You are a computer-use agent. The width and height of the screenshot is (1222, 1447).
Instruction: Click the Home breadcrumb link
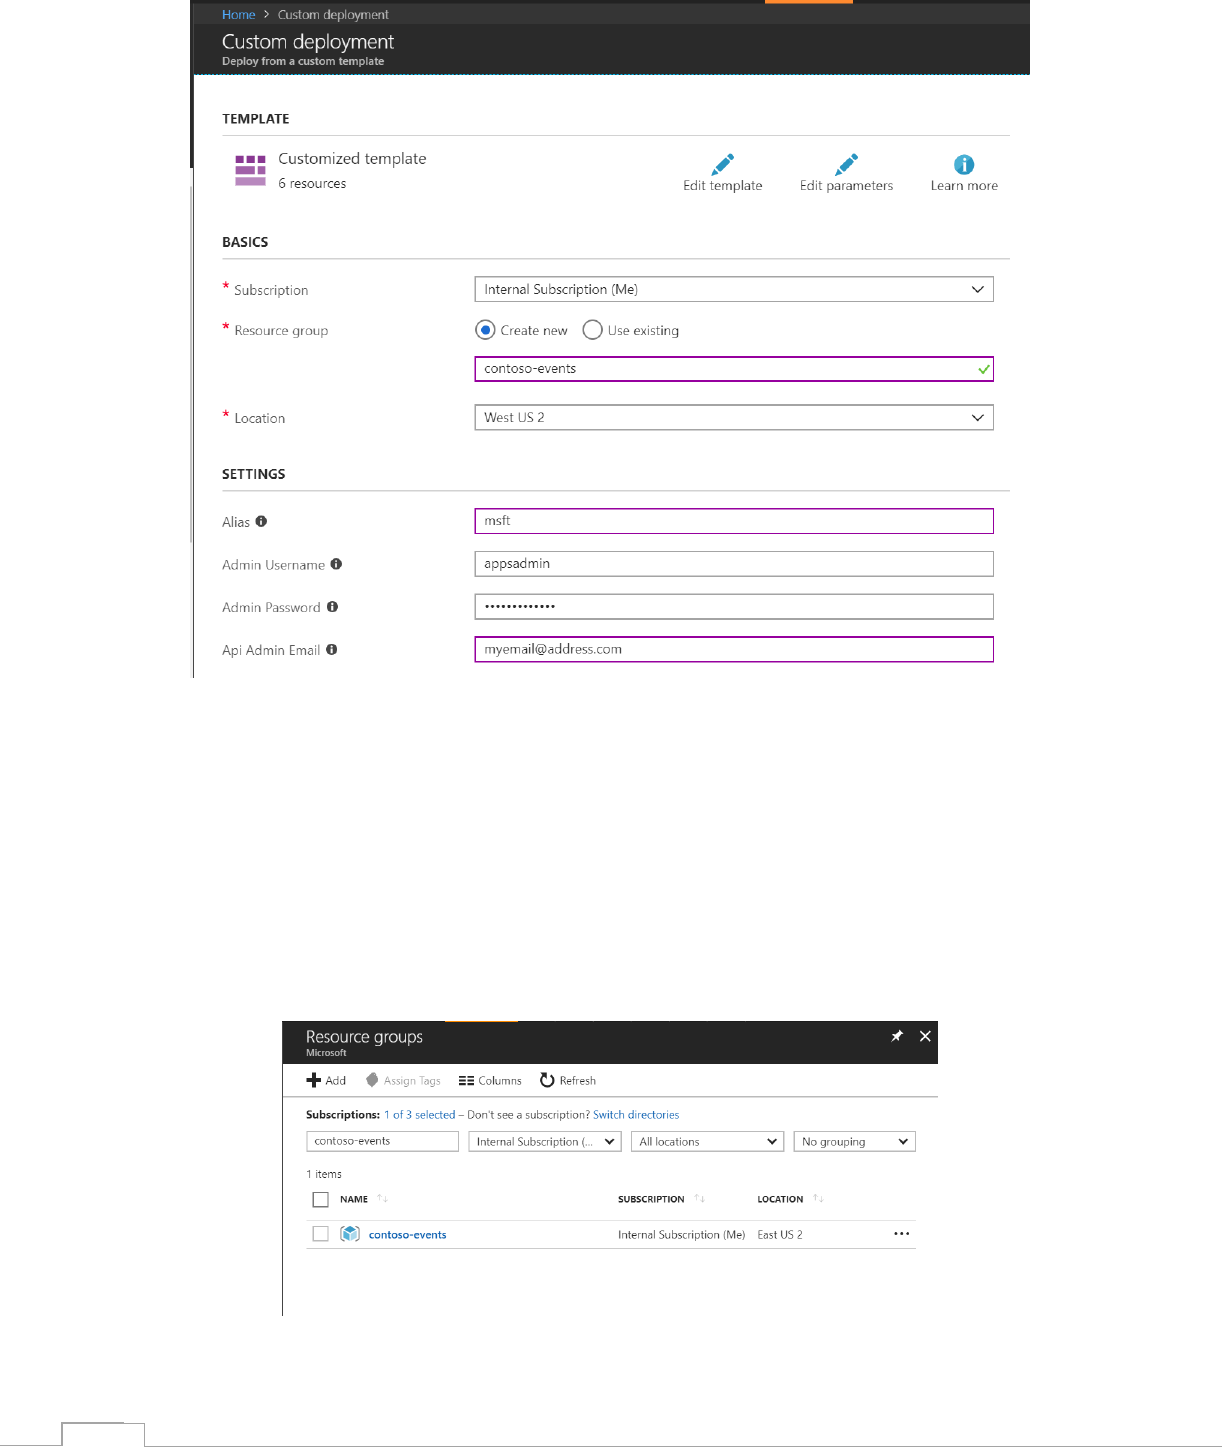pos(238,15)
